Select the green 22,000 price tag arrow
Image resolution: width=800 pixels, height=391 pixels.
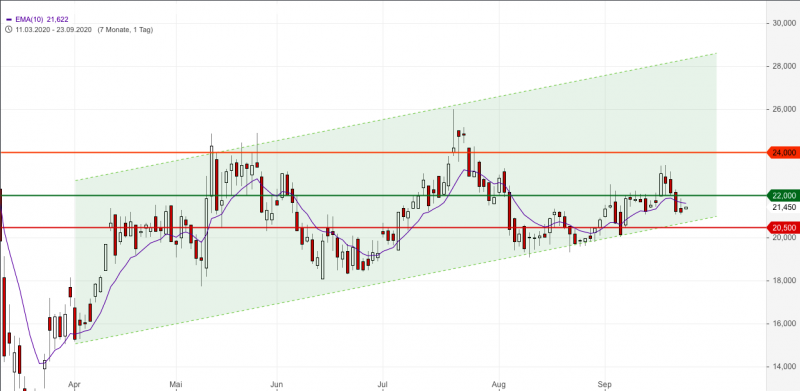point(782,196)
